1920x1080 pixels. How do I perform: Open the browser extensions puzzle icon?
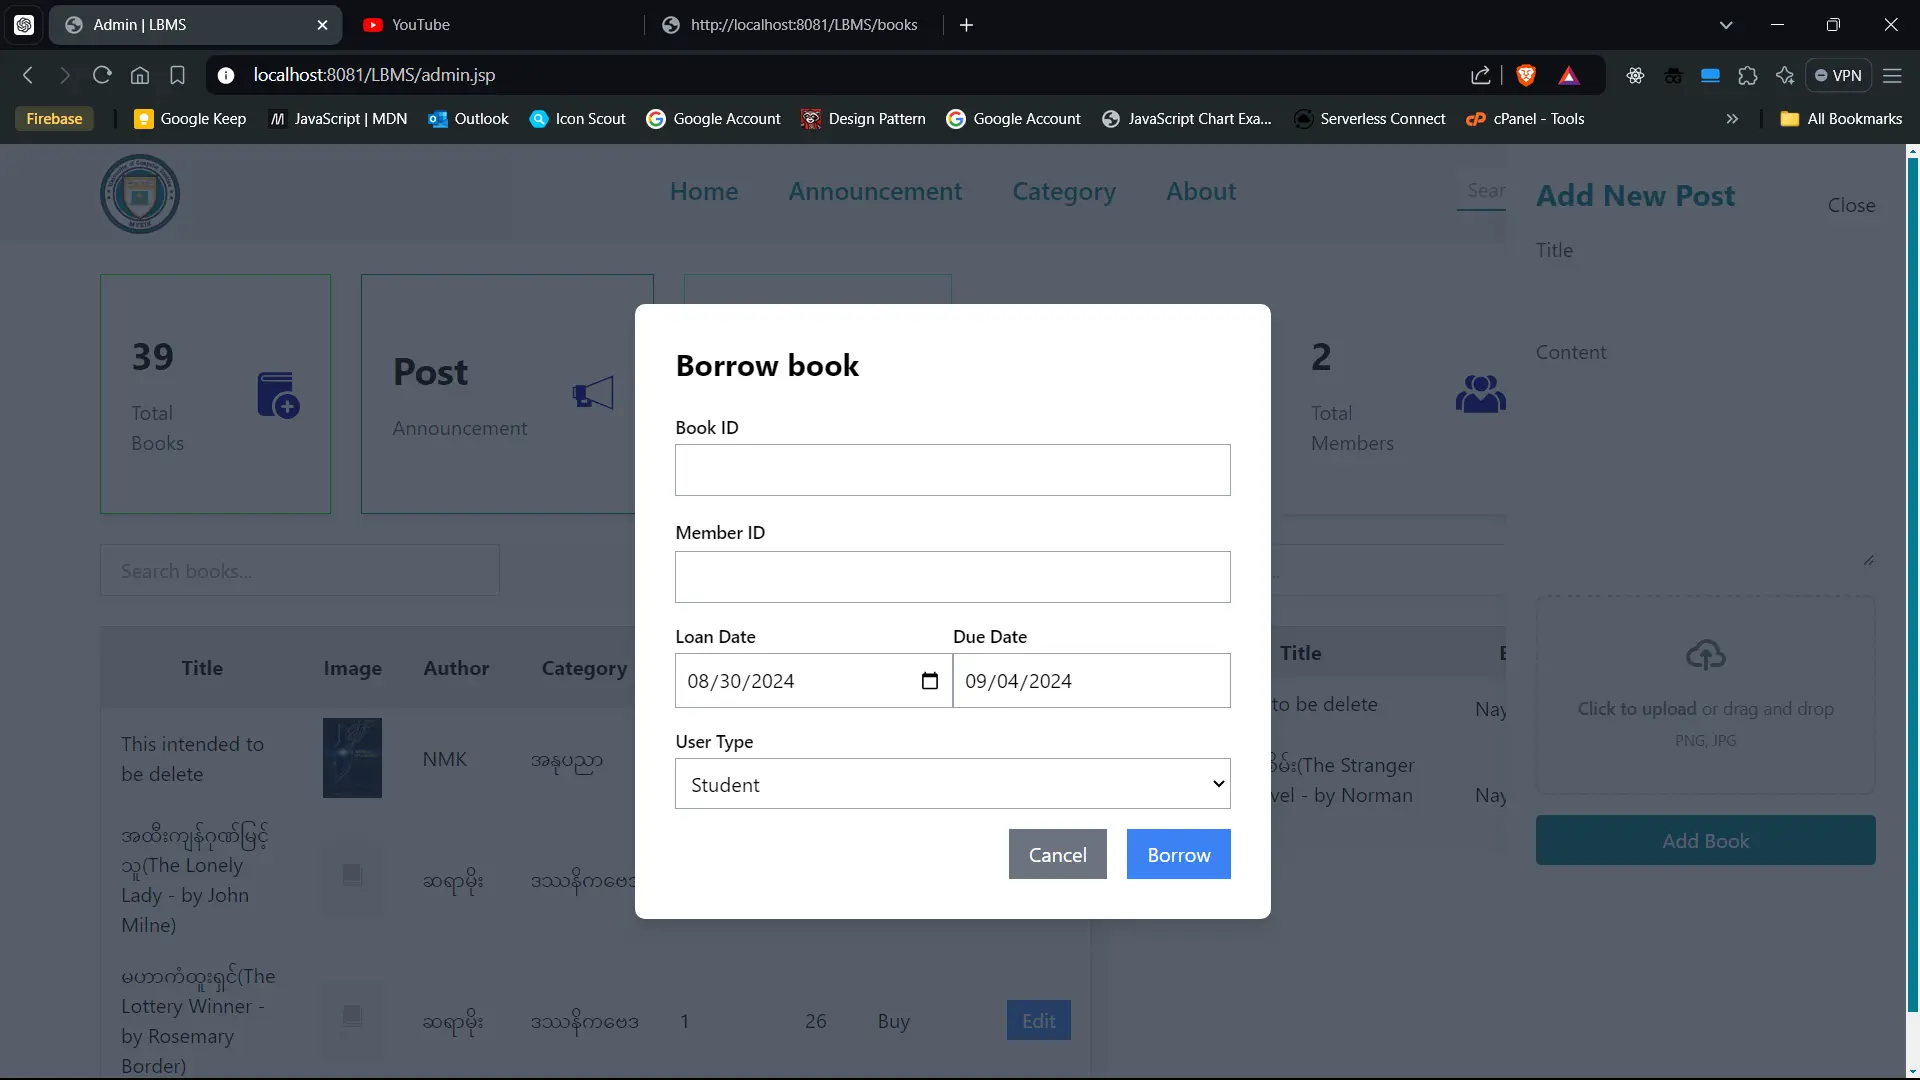point(1747,75)
